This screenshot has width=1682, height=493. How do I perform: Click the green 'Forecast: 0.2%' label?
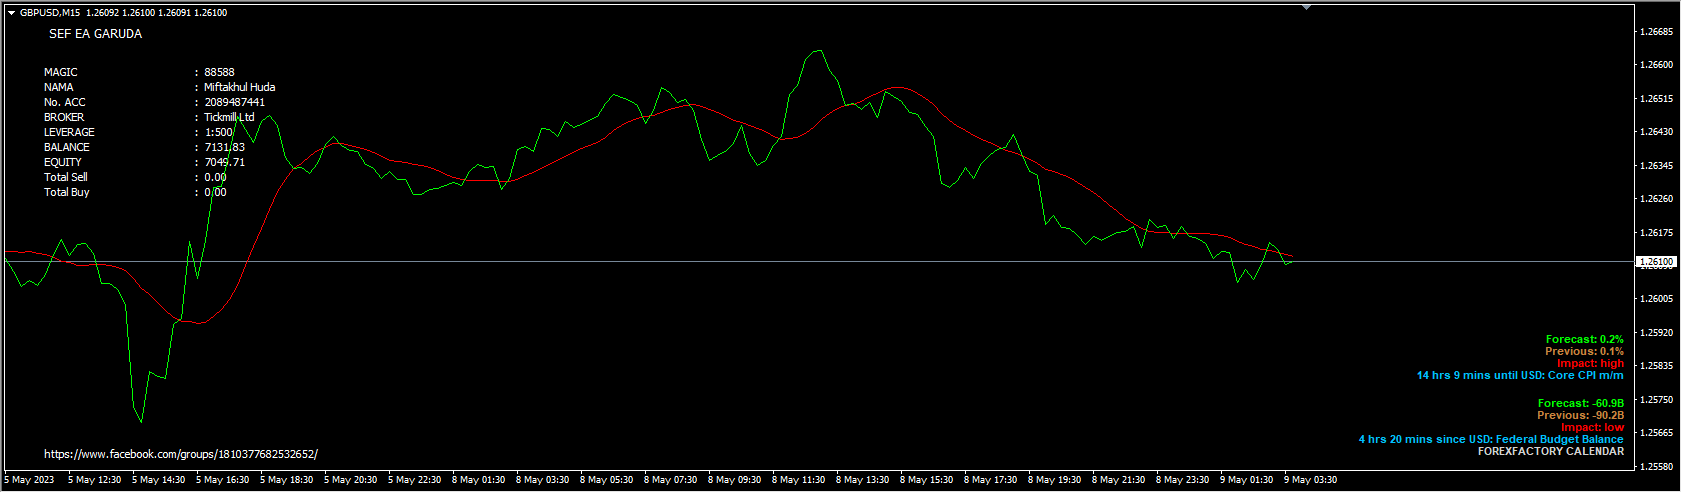[x=1584, y=340]
